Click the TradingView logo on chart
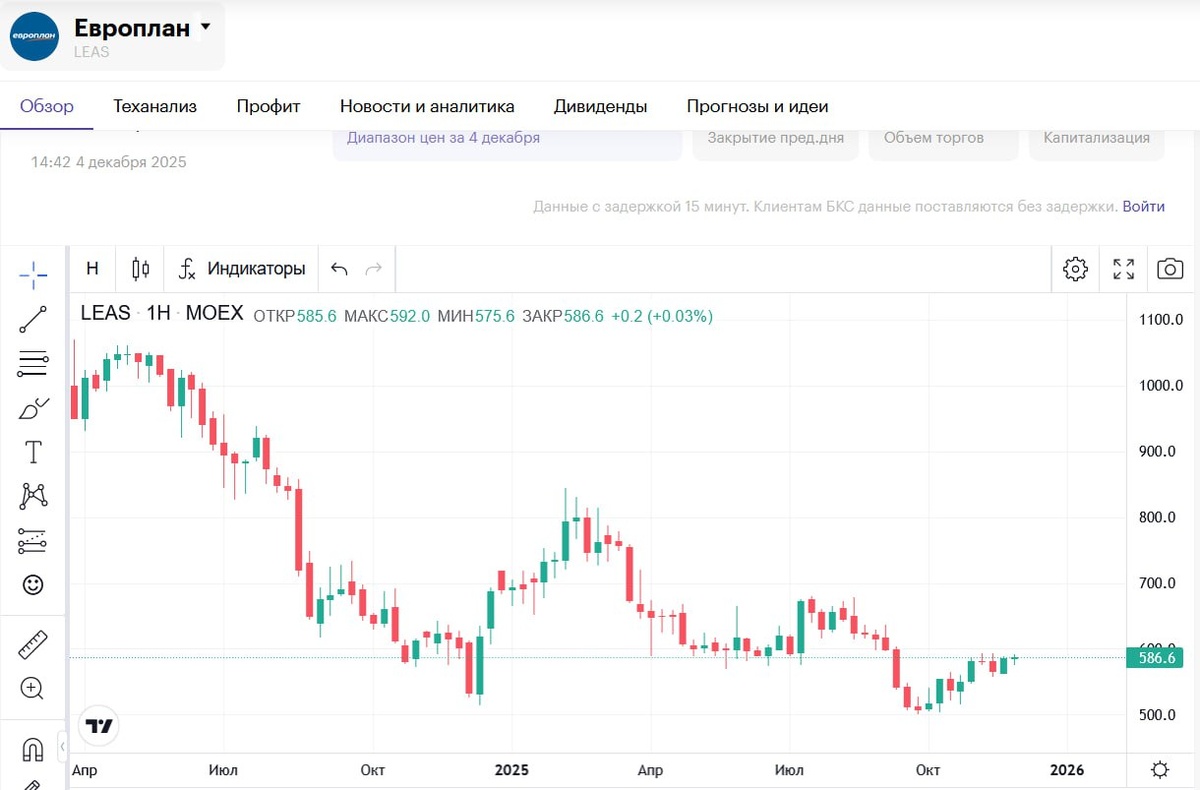The height and width of the screenshot is (790, 1200). tap(99, 726)
